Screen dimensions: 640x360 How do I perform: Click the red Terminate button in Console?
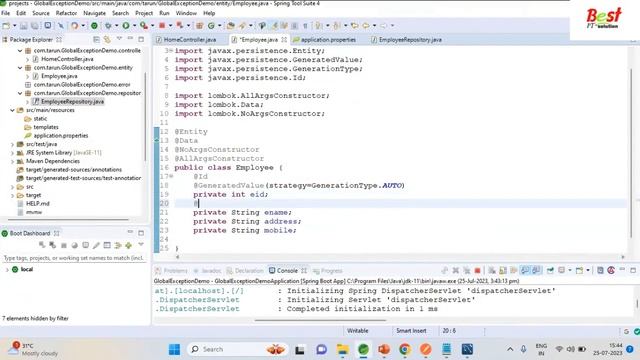477,270
